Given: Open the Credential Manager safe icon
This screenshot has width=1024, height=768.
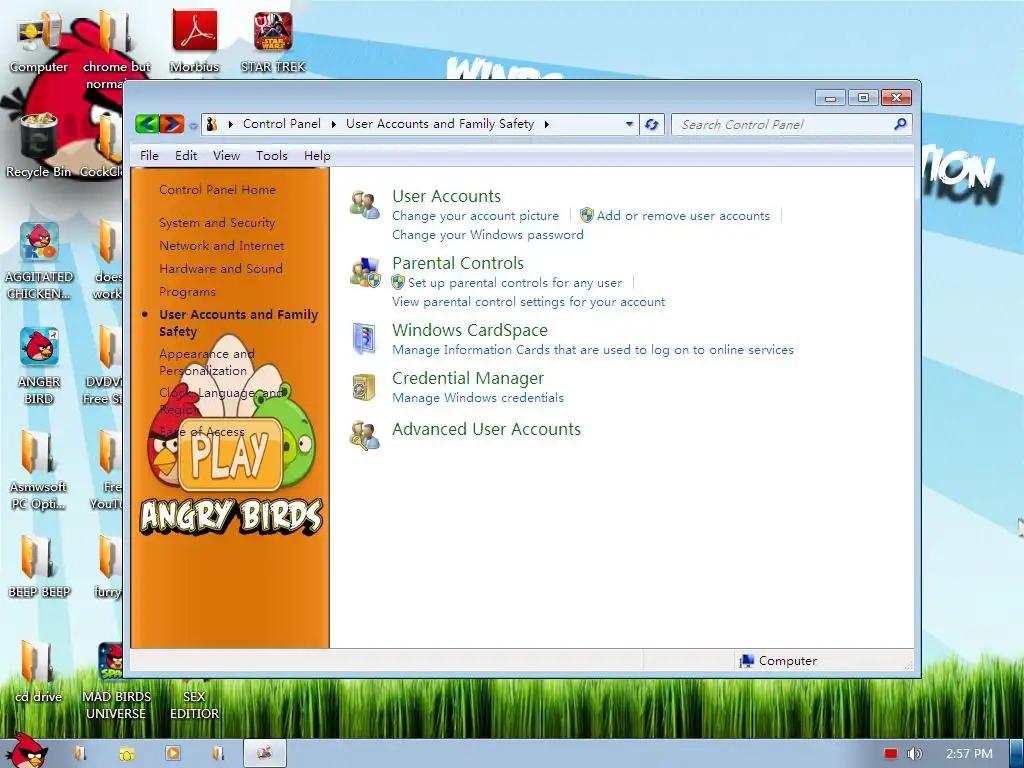Looking at the screenshot, I should coord(364,387).
